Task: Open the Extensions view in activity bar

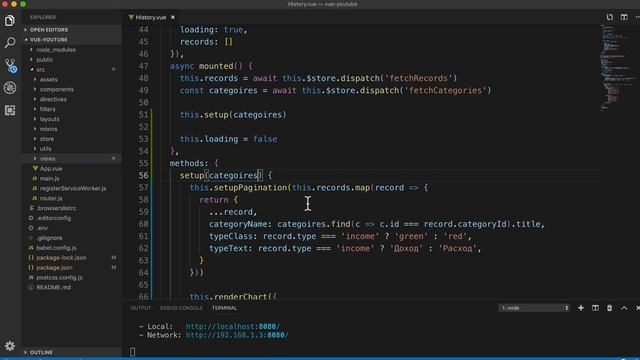Action: click(x=10, y=110)
